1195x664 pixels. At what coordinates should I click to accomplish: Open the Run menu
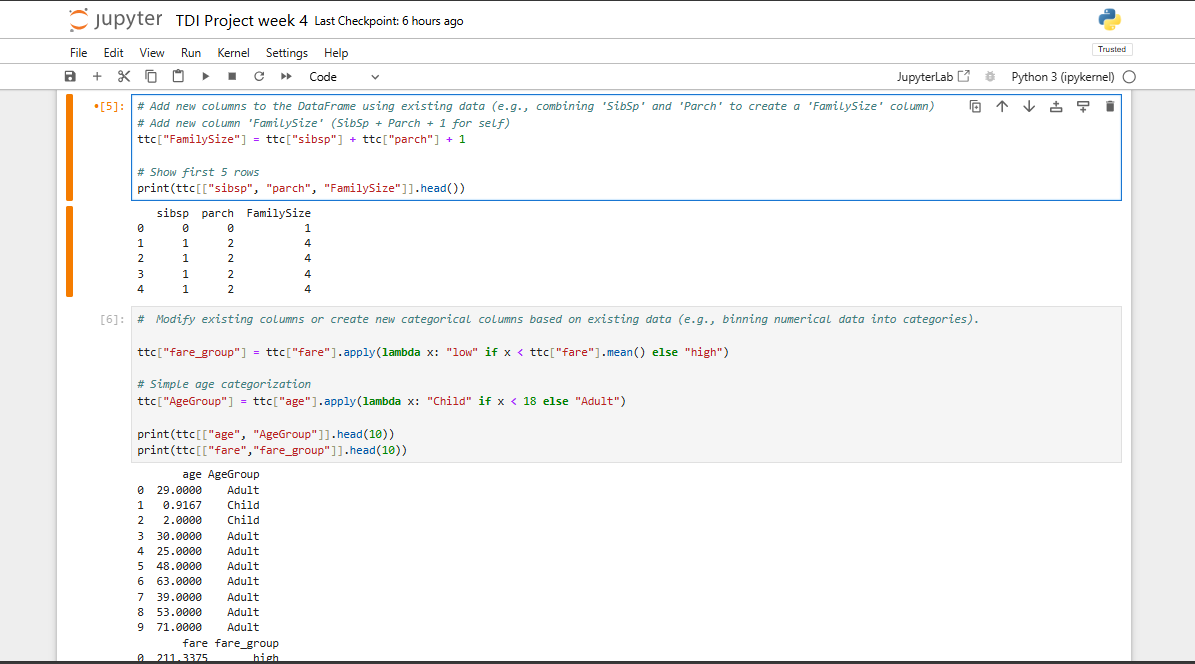[x=191, y=53]
